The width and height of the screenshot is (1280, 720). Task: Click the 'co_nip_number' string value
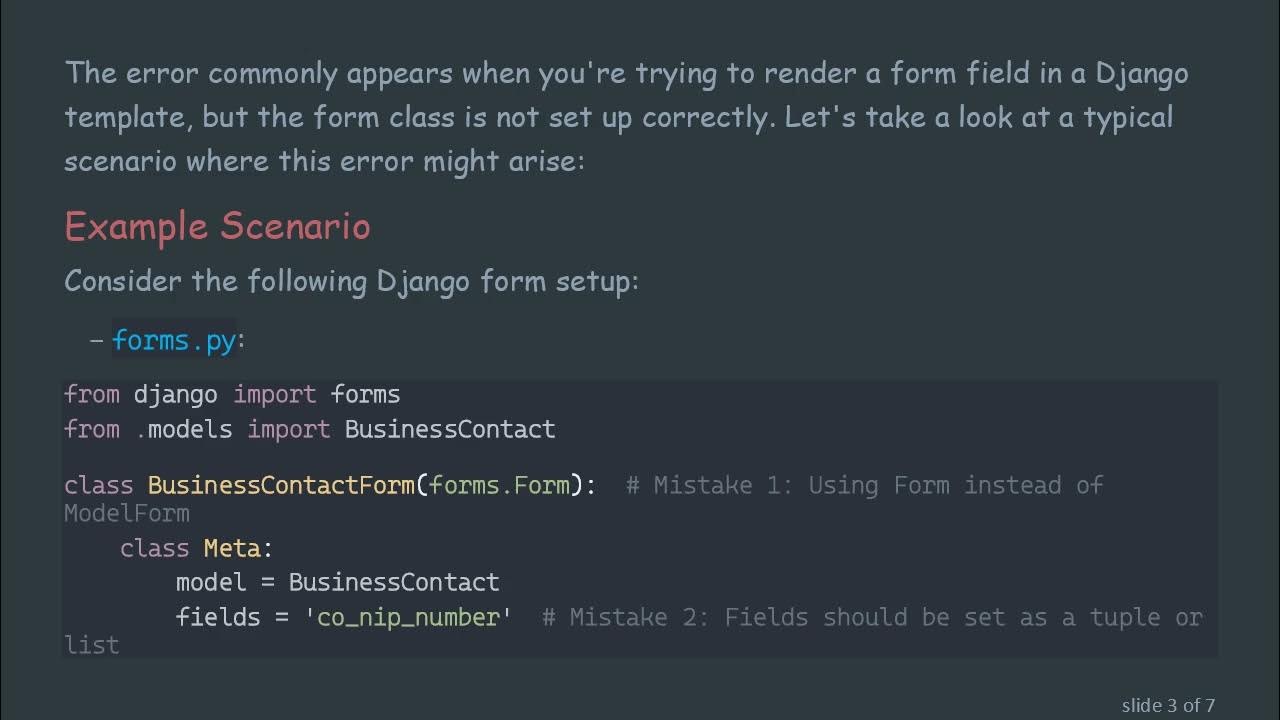[x=408, y=617]
